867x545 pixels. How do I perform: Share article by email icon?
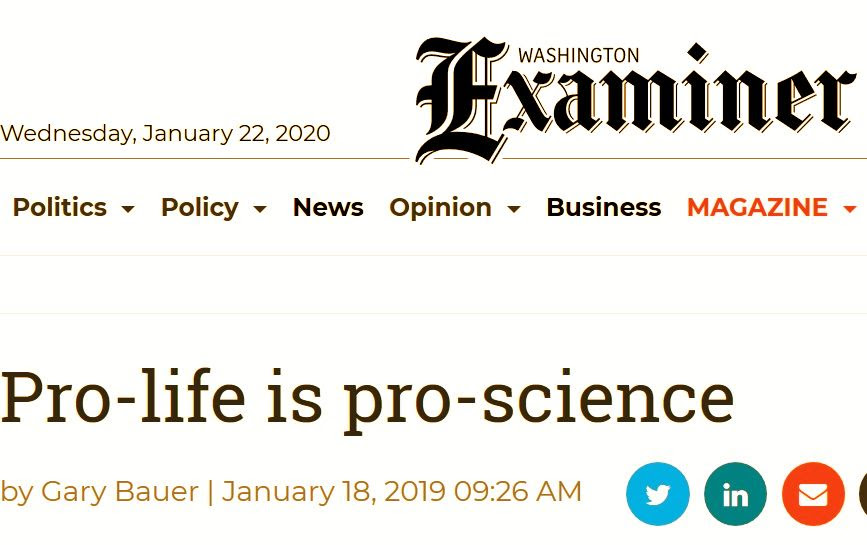813,494
